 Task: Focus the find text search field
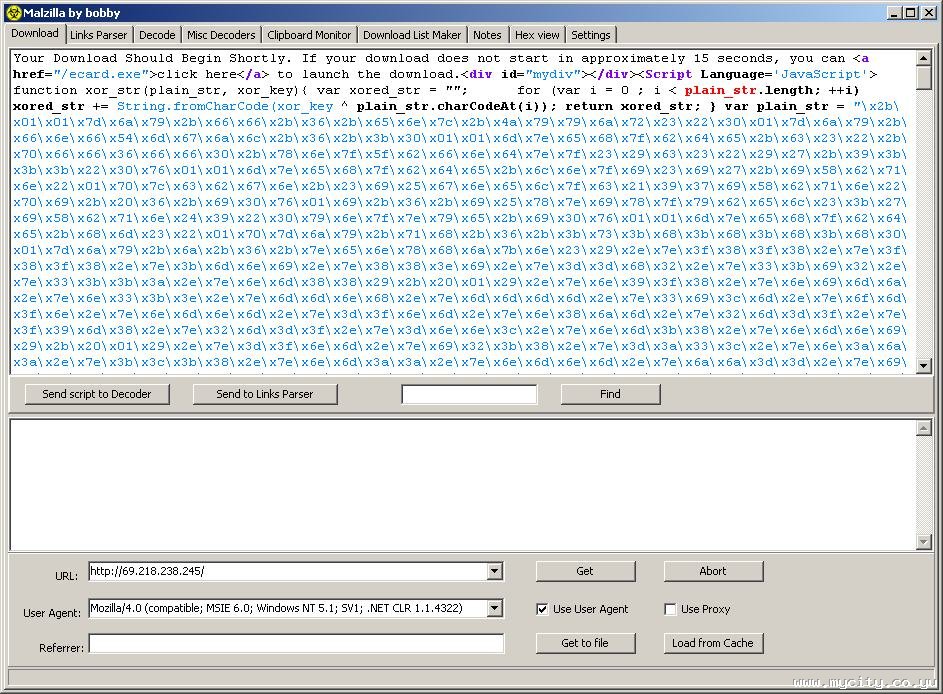click(469, 394)
